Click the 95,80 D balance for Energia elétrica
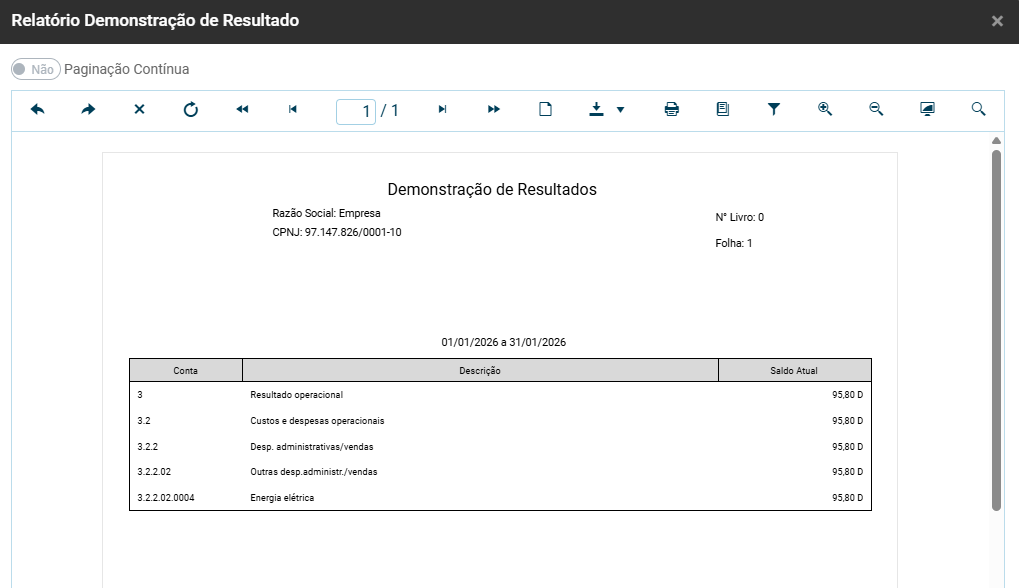The height and width of the screenshot is (588, 1019). pyautogui.click(x=847, y=498)
